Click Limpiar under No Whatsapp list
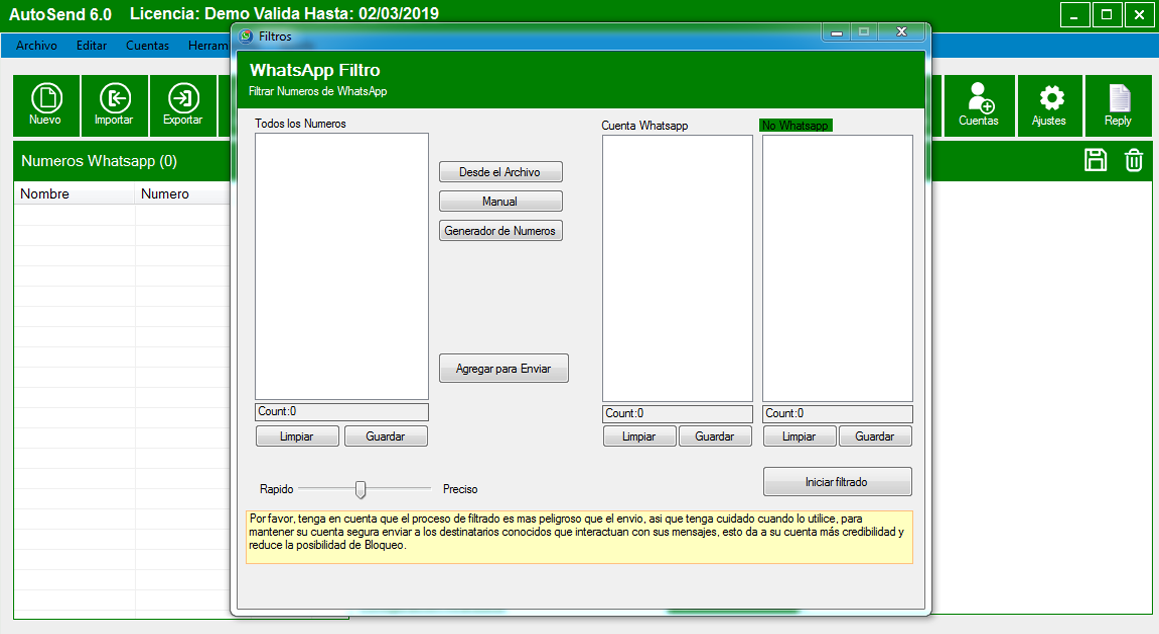1159x634 pixels. tap(800, 437)
